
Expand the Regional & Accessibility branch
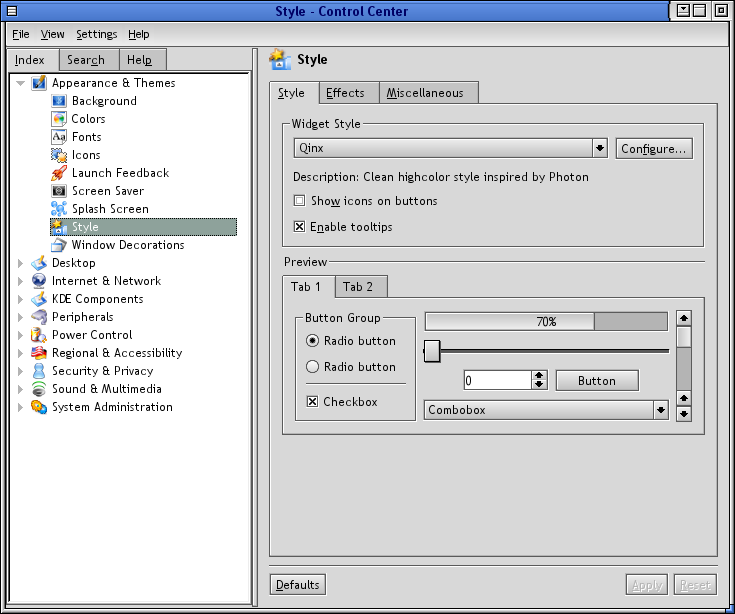tap(20, 353)
